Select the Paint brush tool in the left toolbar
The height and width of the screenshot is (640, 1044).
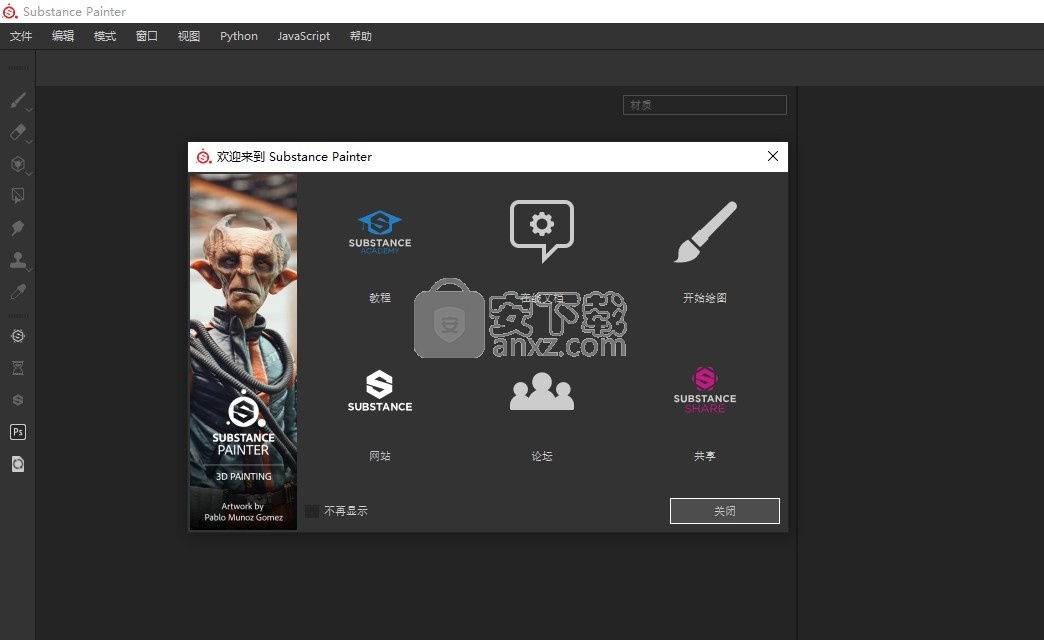(x=18, y=101)
